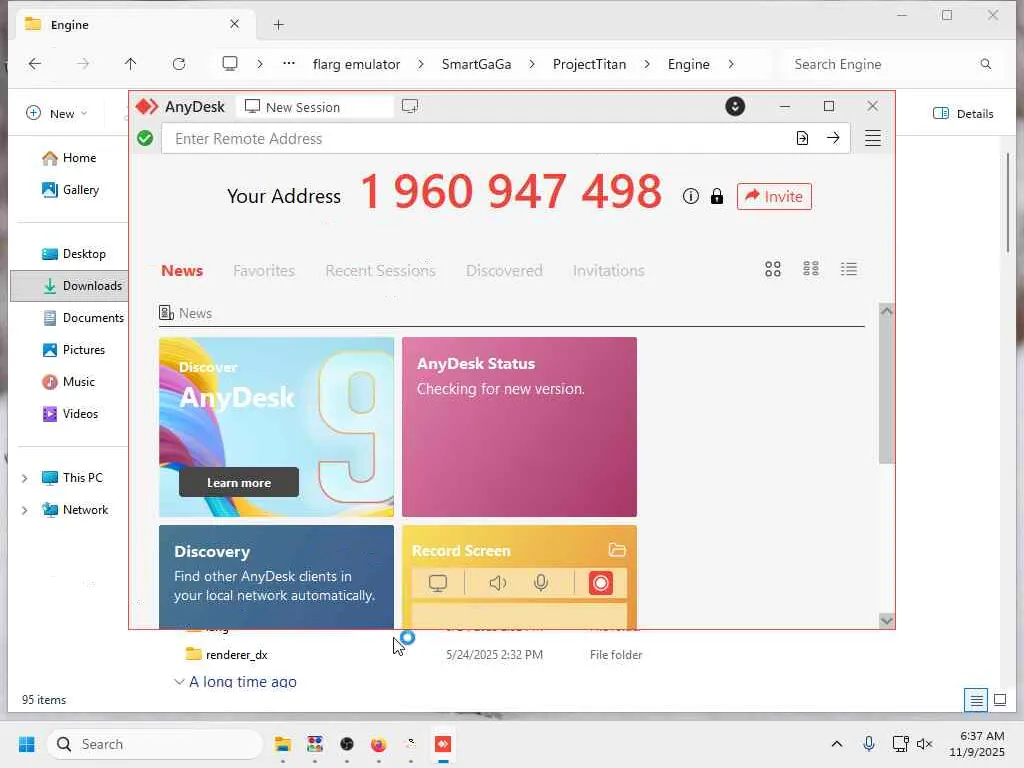This screenshot has width=1024, height=768.
Task: Click Learn more on Discover AnyDesk card
Action: 239,483
